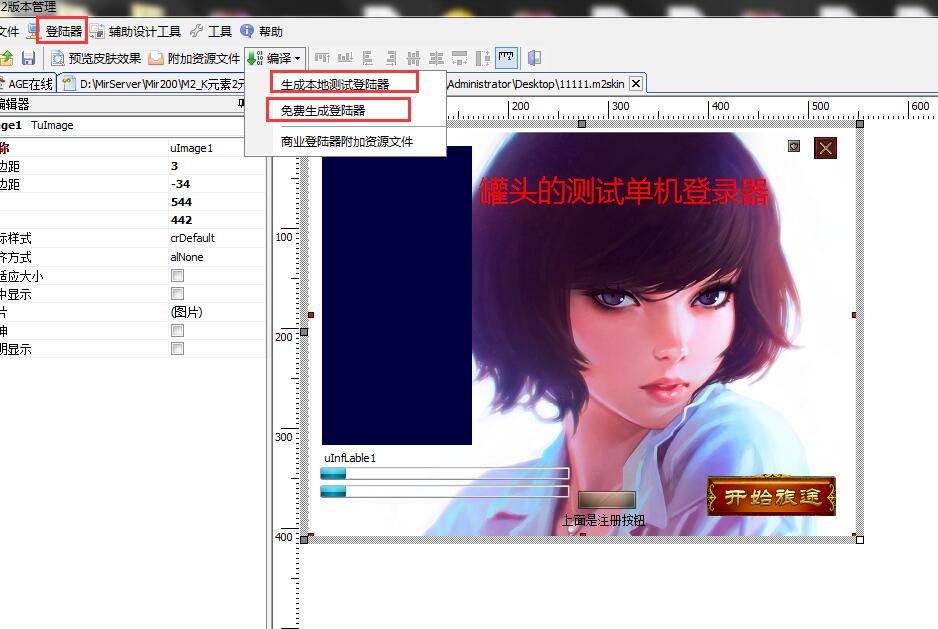Click the small minimize icon on skin

pos(794,146)
